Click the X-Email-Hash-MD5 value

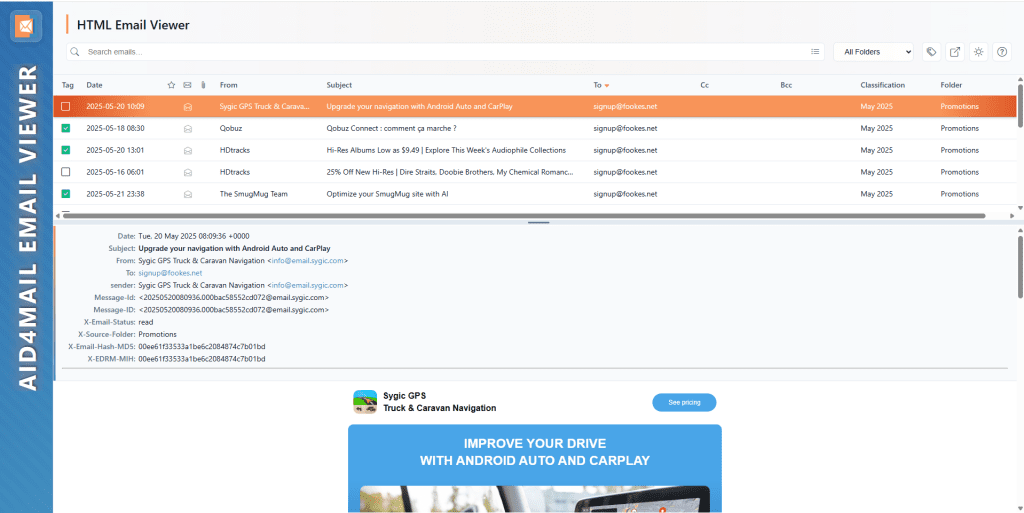click(x=202, y=347)
